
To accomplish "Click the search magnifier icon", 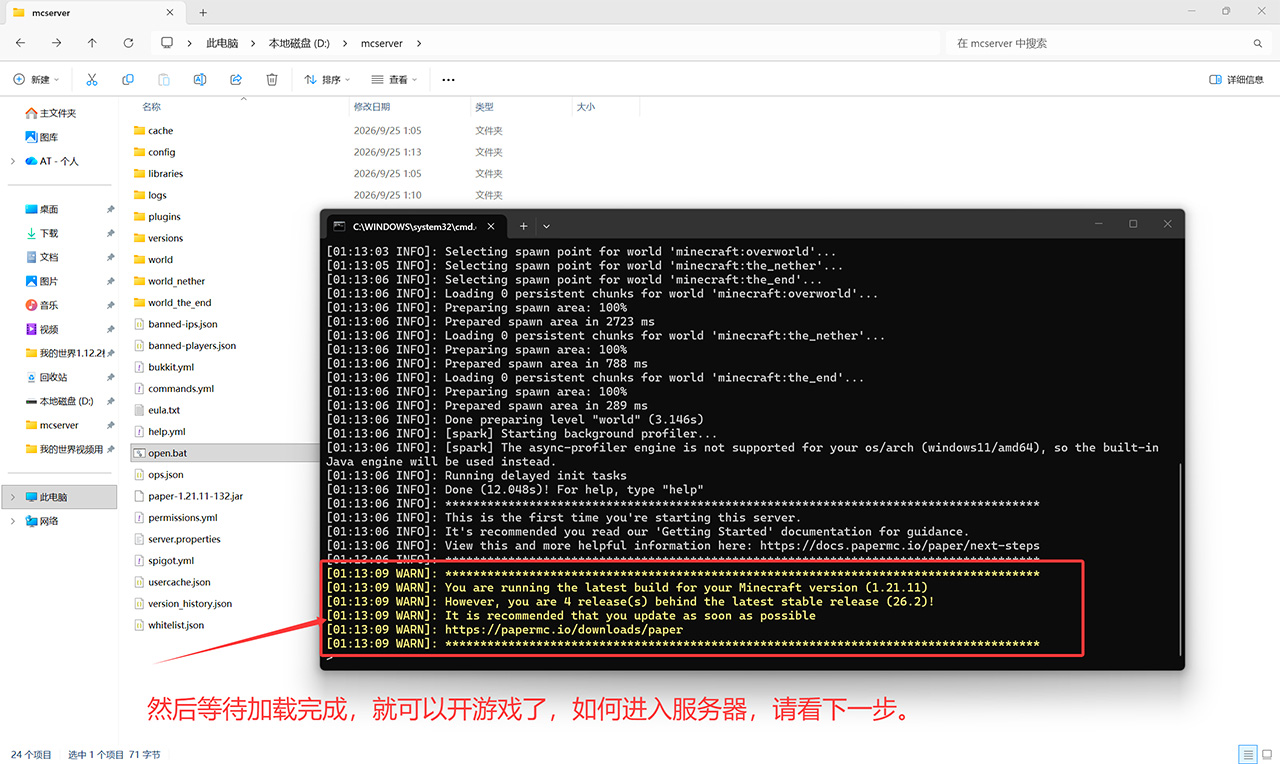I will (x=1258, y=44).
